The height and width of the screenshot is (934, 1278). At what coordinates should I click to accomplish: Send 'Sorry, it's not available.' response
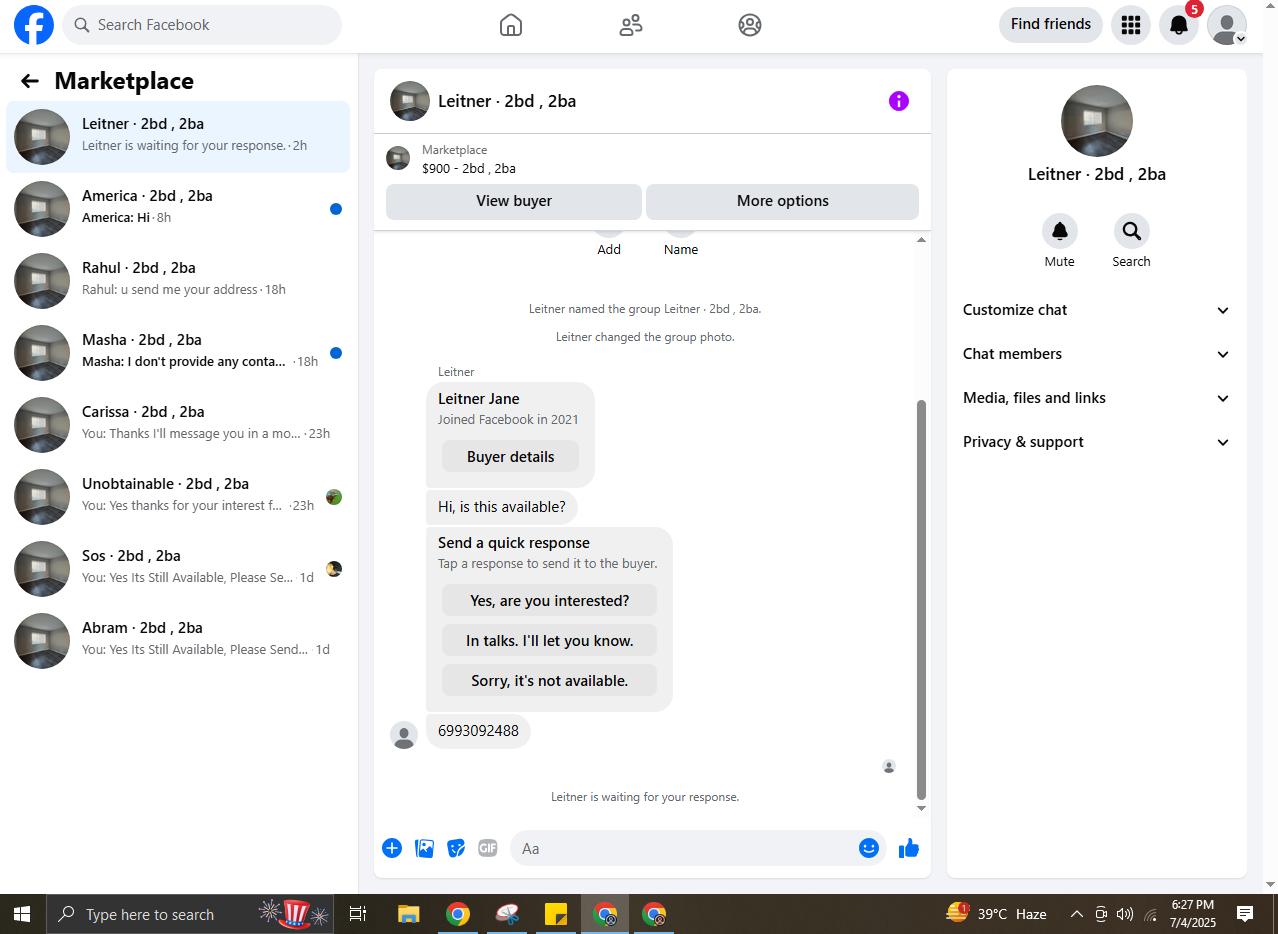coord(549,681)
